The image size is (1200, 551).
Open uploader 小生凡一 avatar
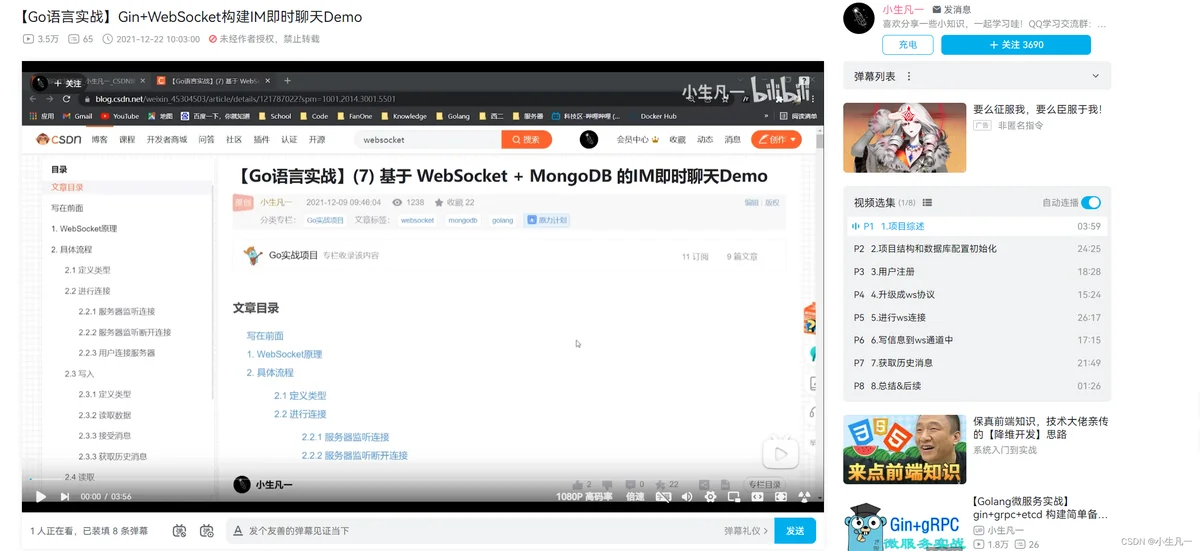pyautogui.click(x=859, y=18)
